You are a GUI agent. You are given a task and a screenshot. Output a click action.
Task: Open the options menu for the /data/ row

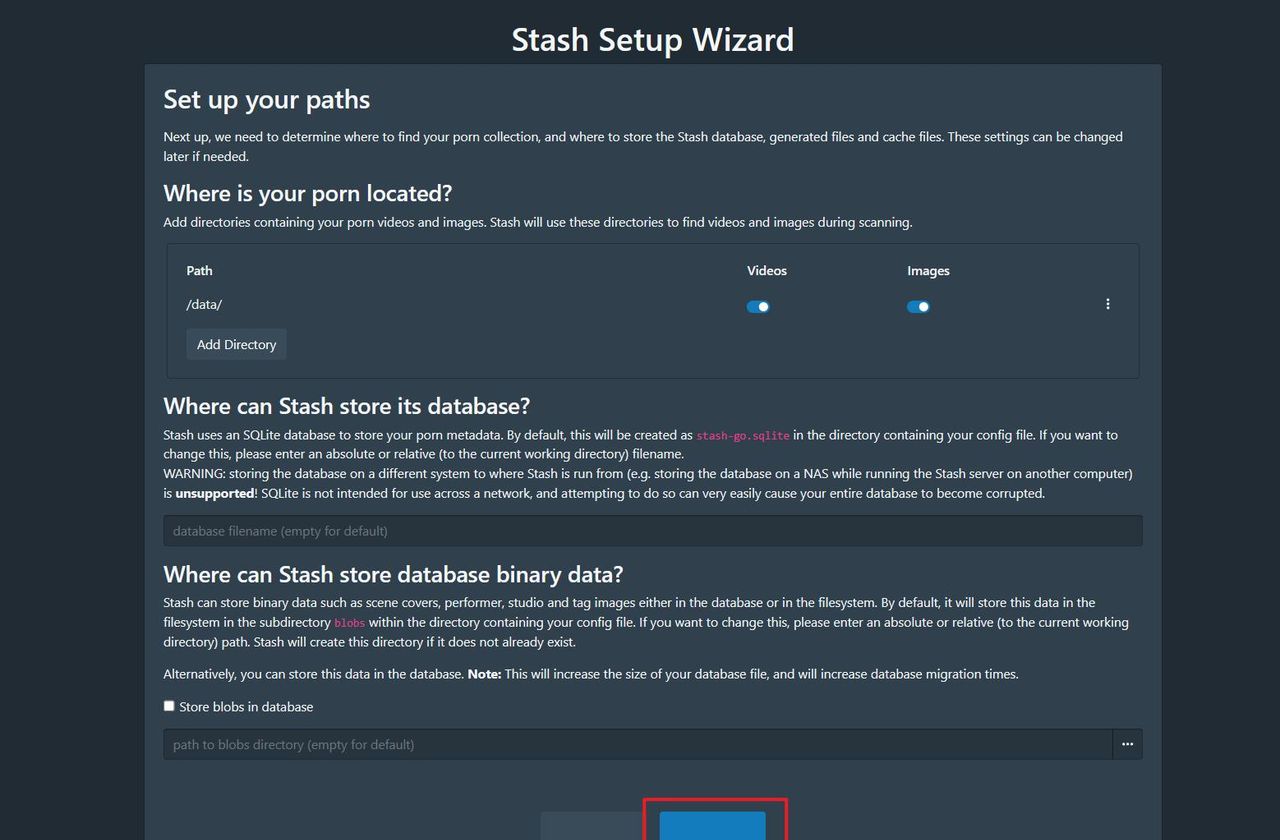pos(1107,304)
